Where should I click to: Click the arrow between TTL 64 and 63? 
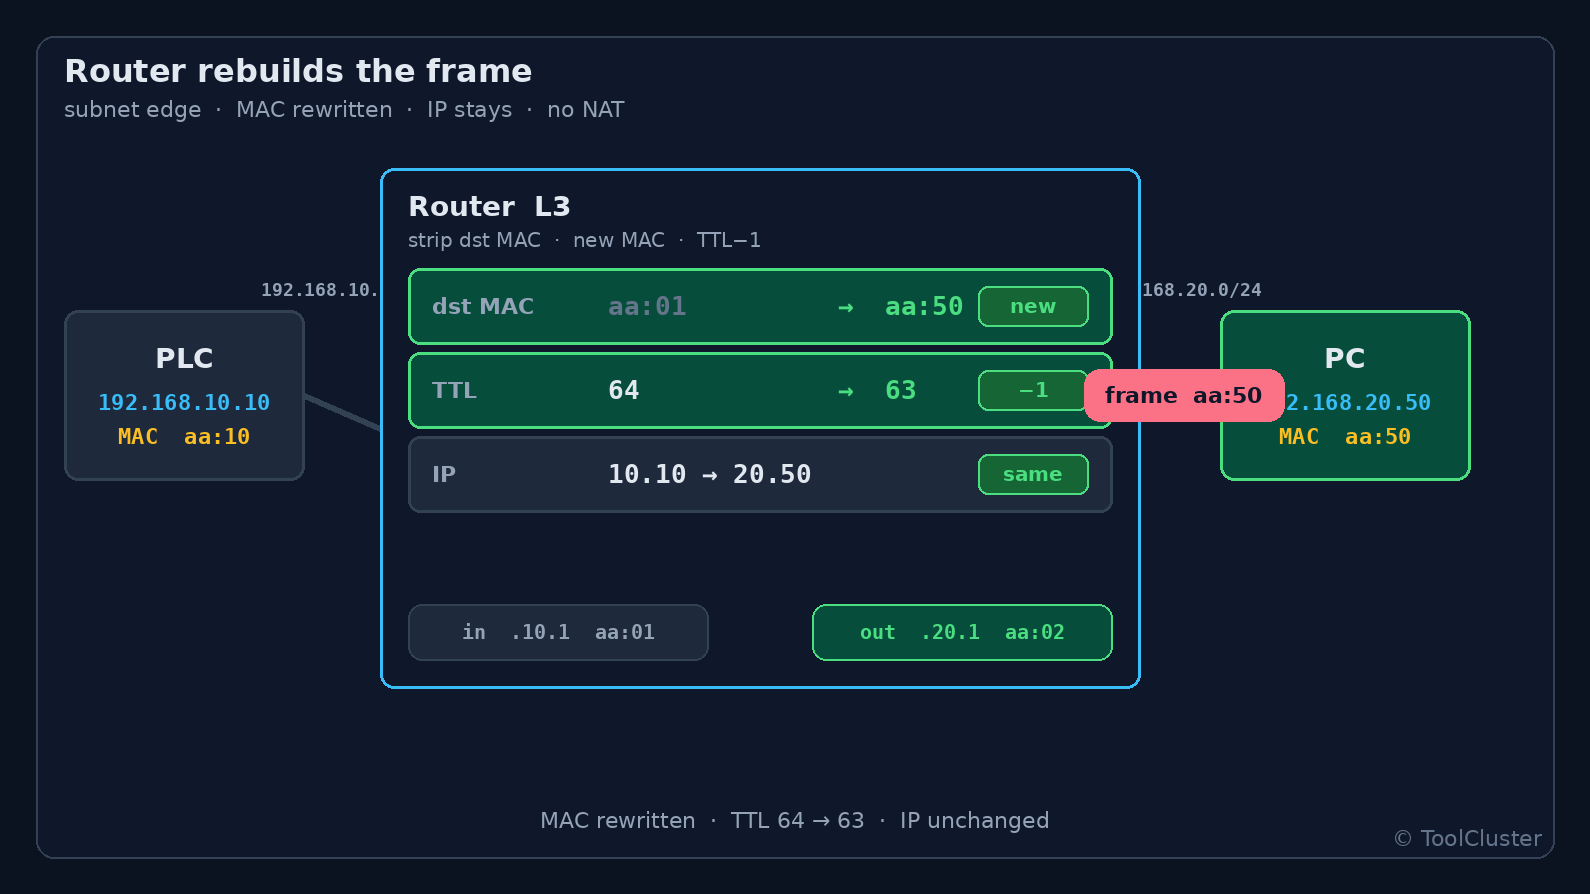pyautogui.click(x=846, y=391)
